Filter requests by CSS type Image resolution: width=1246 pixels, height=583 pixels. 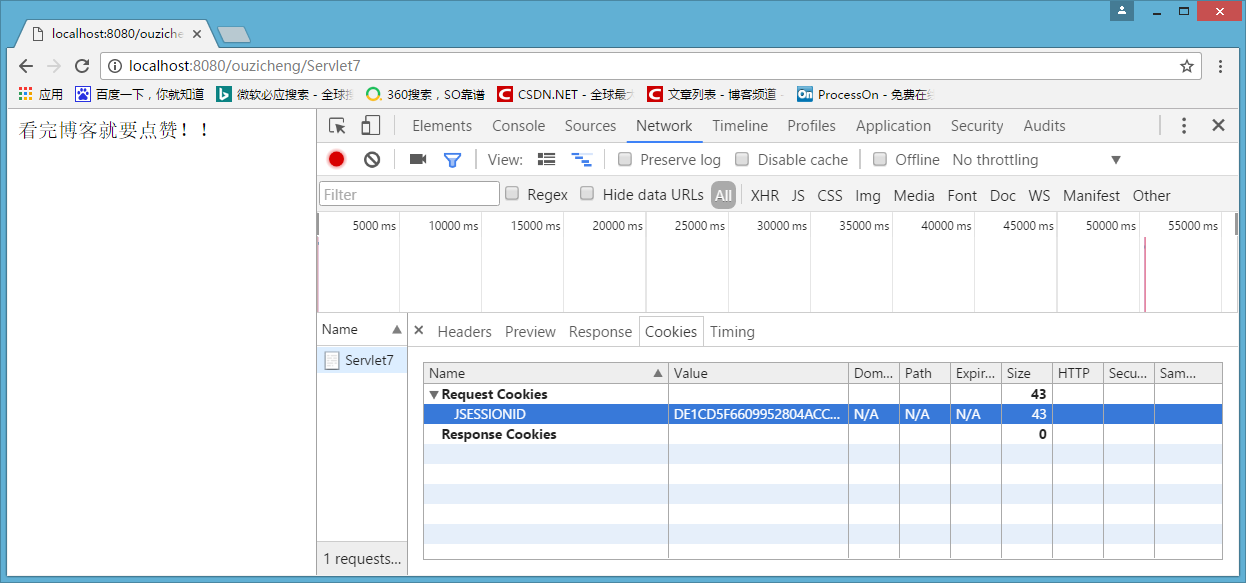830,195
